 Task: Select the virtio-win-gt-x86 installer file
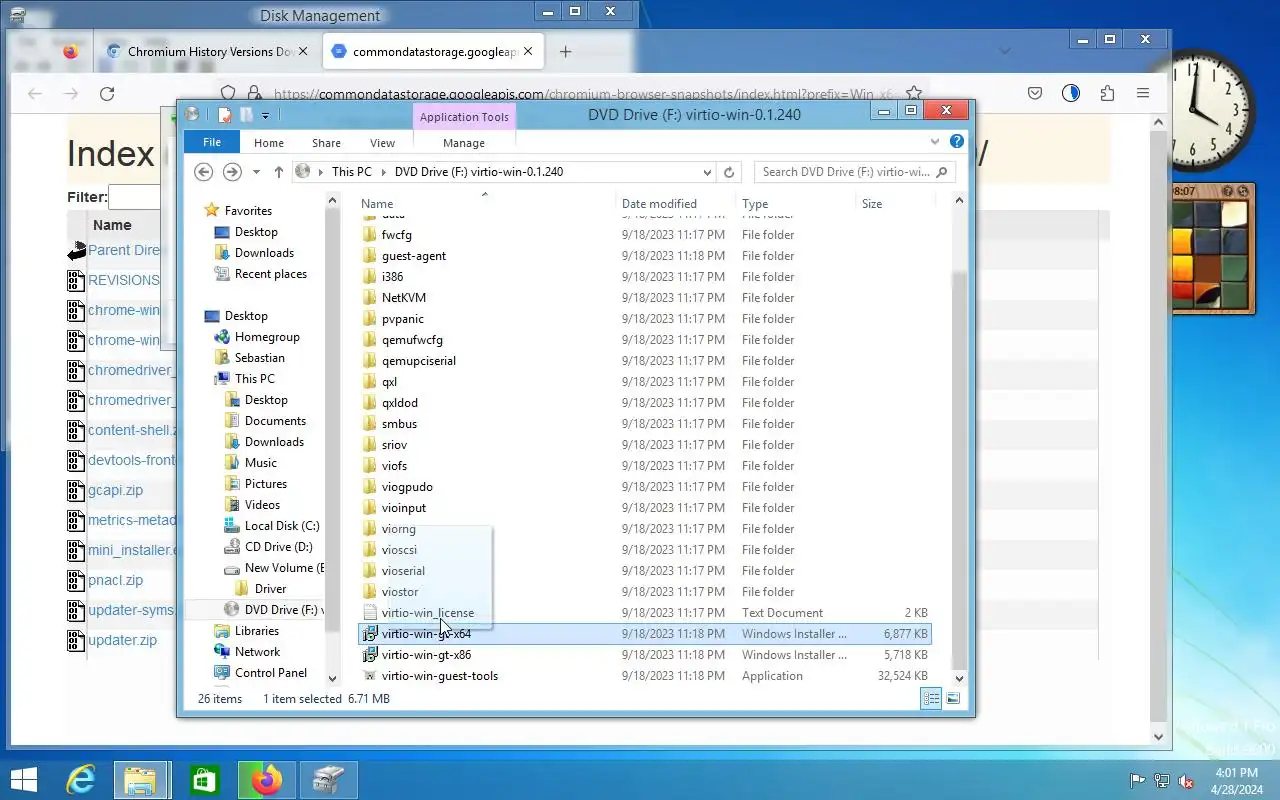[426, 655]
